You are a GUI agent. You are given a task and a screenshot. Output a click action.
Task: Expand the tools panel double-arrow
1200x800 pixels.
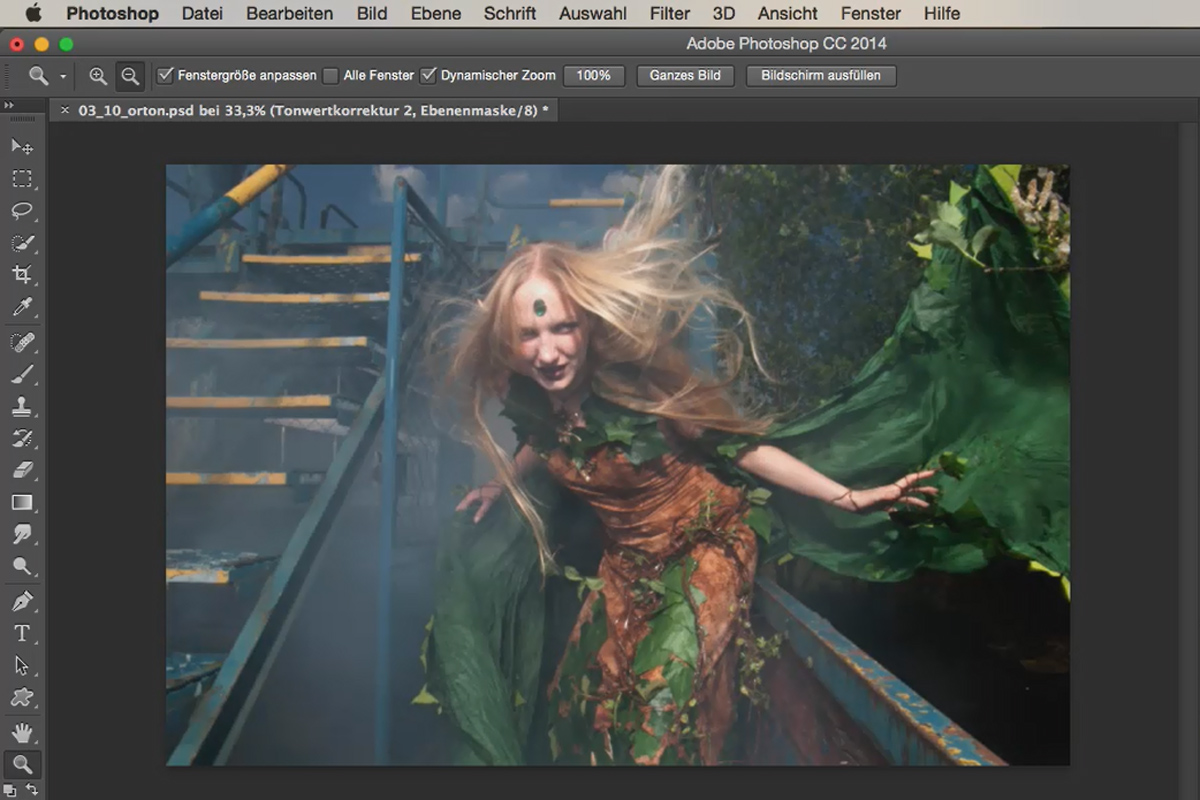(x=9, y=105)
